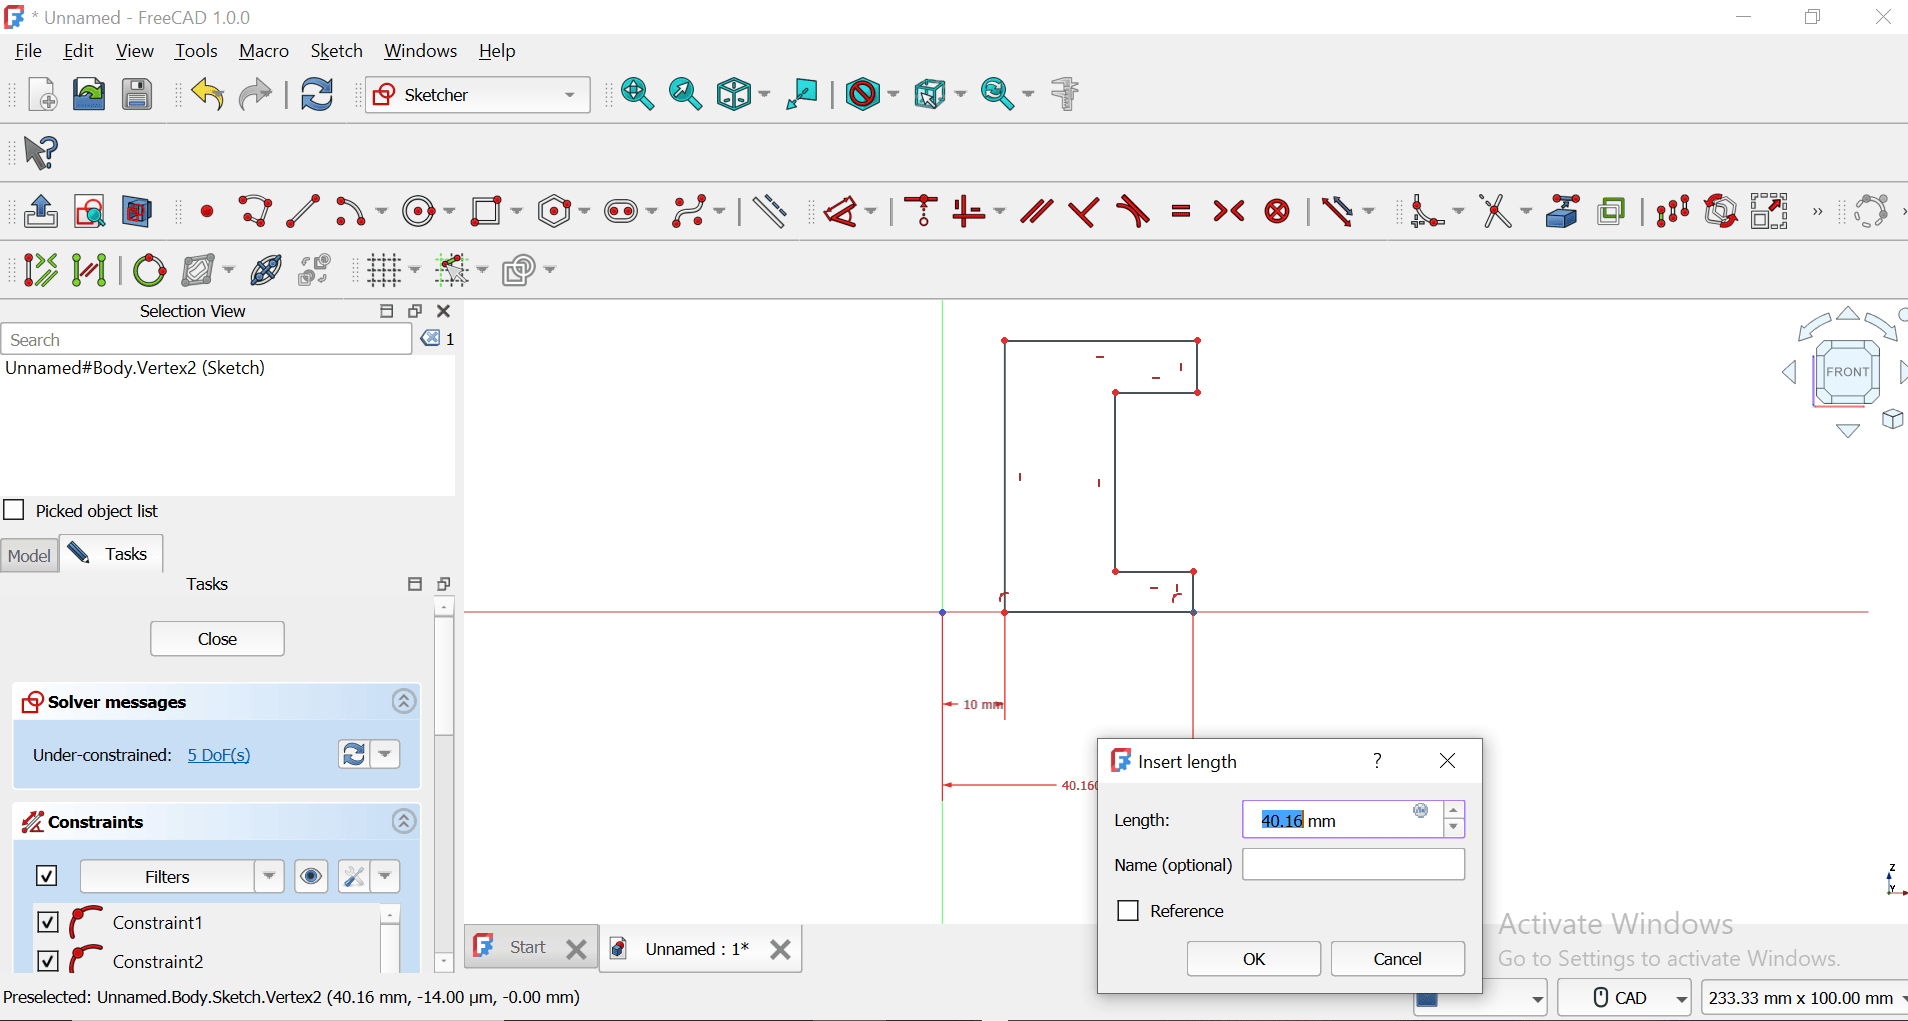Select the B-spline tool
This screenshot has width=1908, height=1021.
(x=689, y=211)
